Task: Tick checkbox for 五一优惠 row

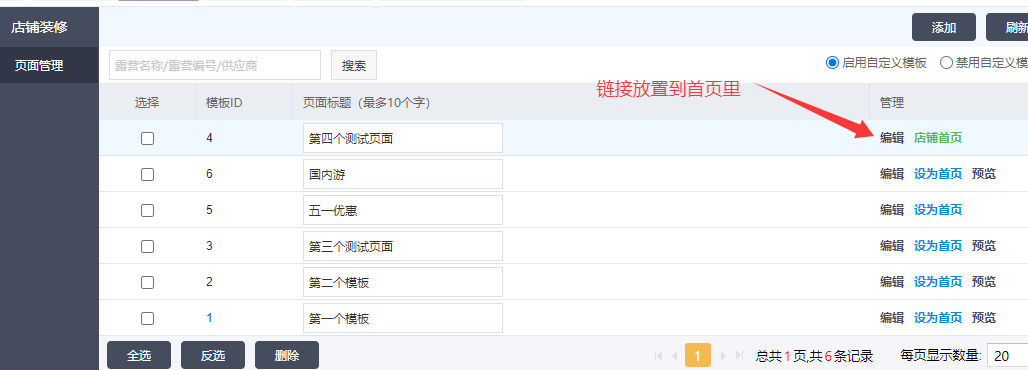Action: click(148, 211)
